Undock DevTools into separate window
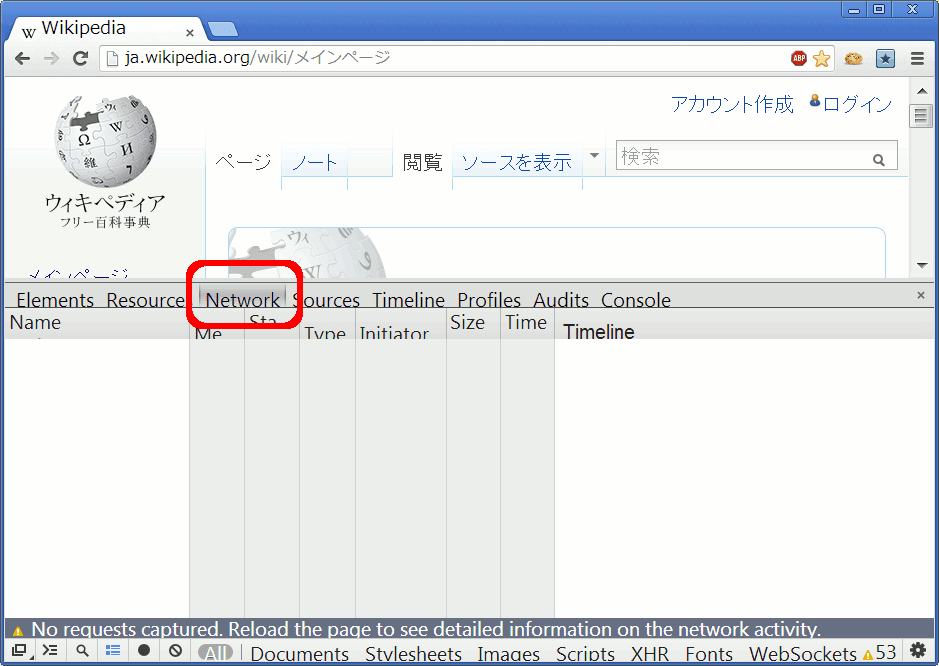The width and height of the screenshot is (939, 666). (20, 650)
